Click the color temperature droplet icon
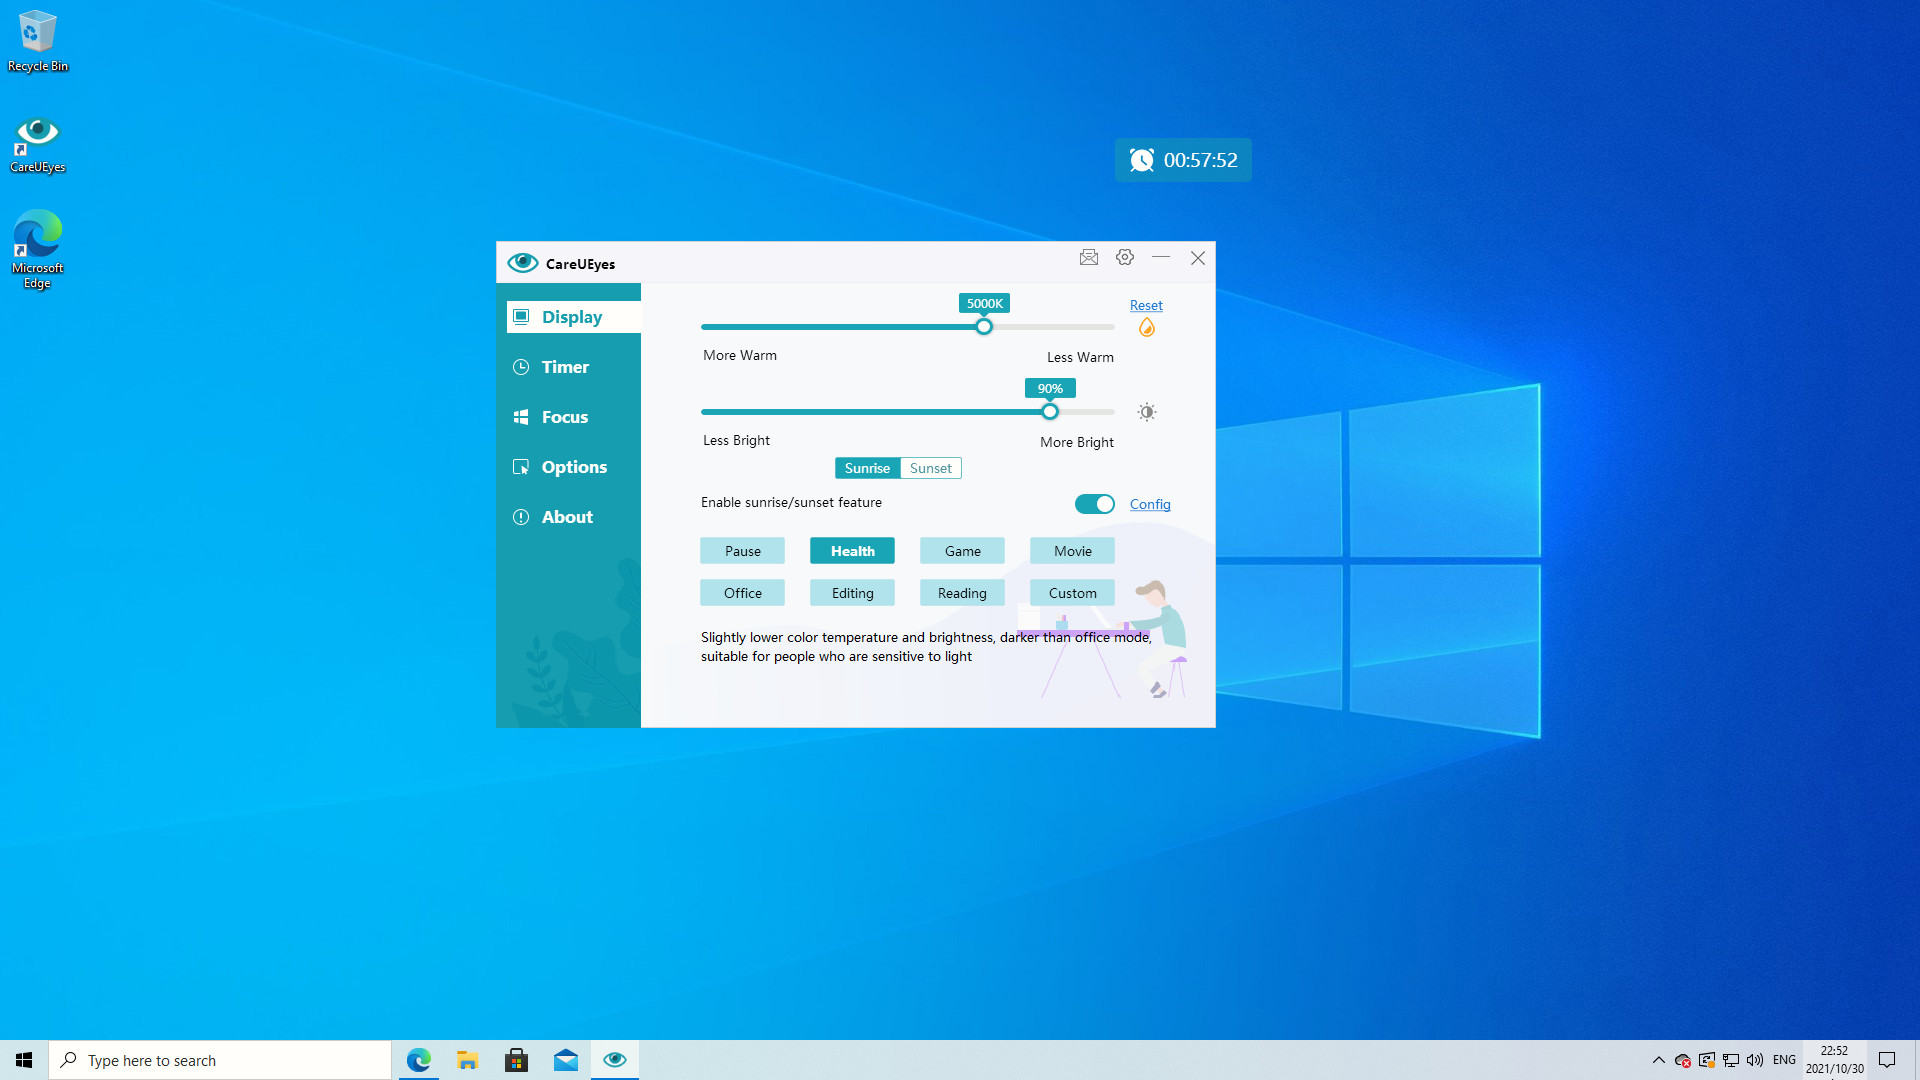 tap(1146, 326)
